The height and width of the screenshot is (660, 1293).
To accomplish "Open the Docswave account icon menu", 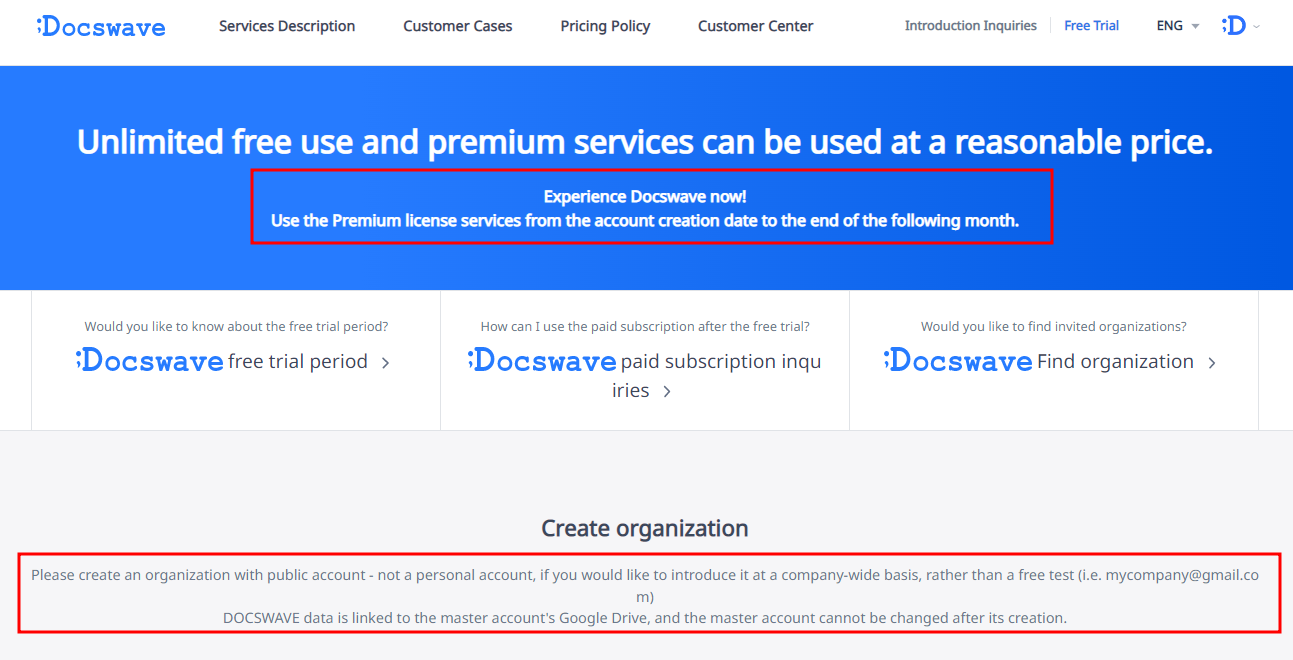I will tap(1234, 26).
